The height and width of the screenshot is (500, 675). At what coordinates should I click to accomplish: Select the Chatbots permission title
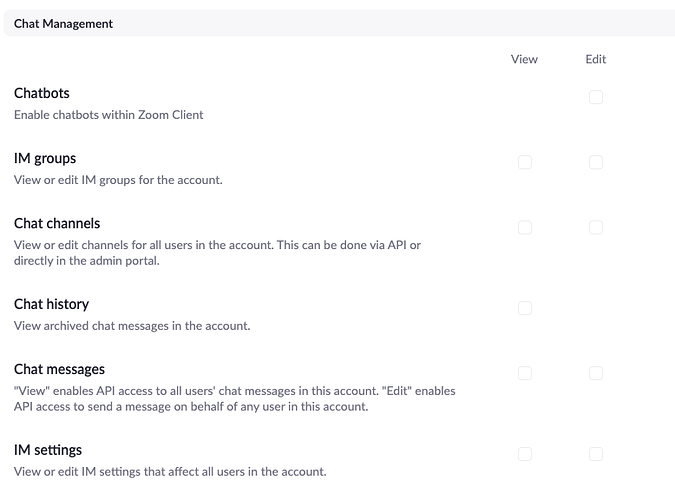point(42,93)
